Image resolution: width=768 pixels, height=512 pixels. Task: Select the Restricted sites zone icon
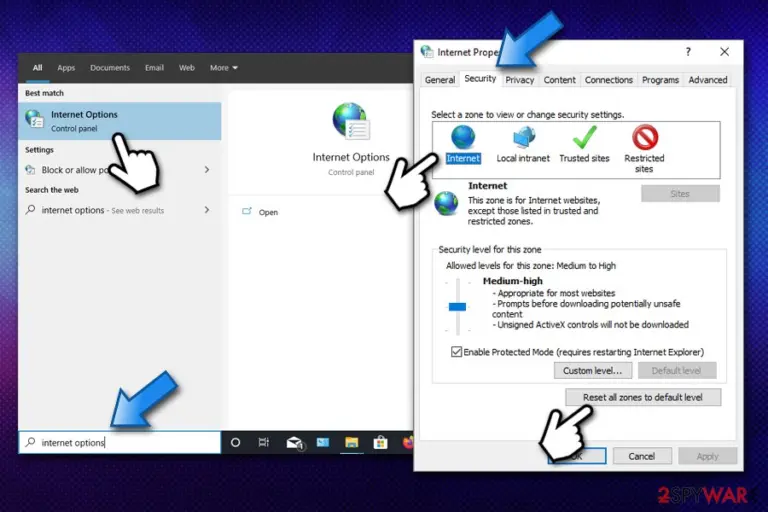[x=645, y=137]
